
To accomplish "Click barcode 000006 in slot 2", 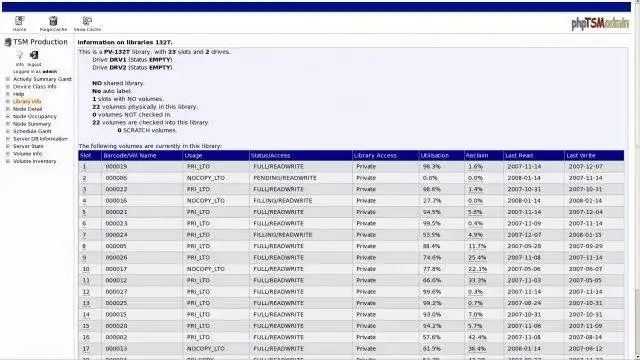I will [x=116, y=178].
